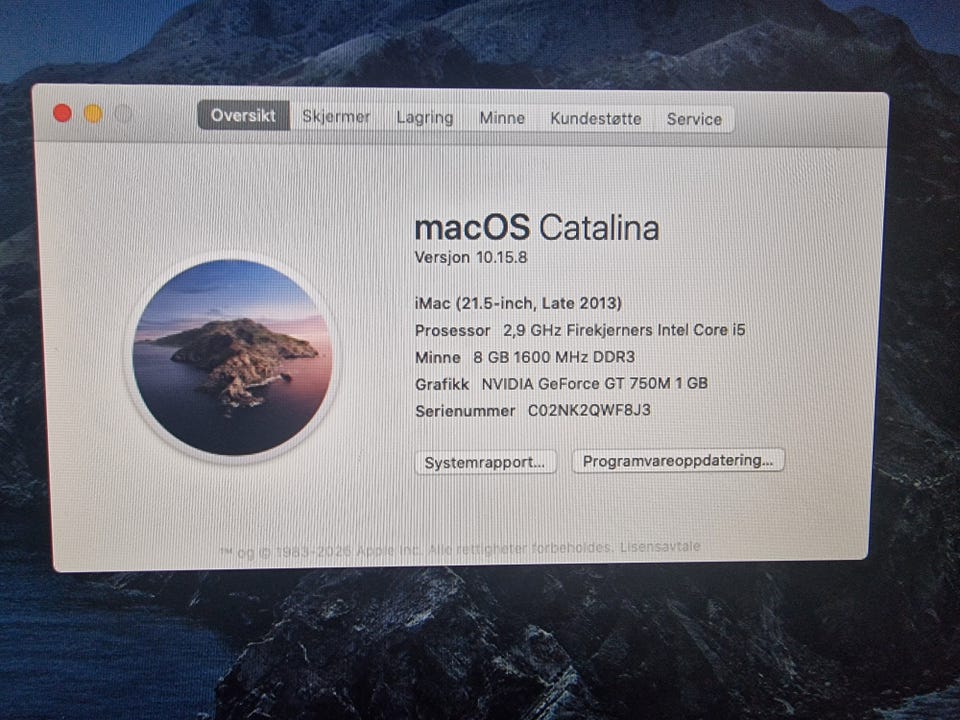Image resolution: width=960 pixels, height=720 pixels.
Task: Click the Grafikk label
Action: click(x=442, y=384)
